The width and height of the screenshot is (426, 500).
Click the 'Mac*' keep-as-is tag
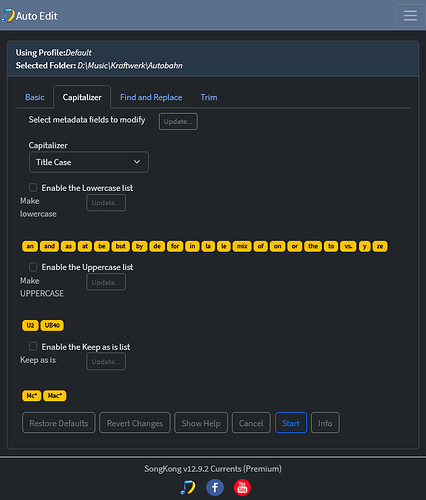(55, 396)
